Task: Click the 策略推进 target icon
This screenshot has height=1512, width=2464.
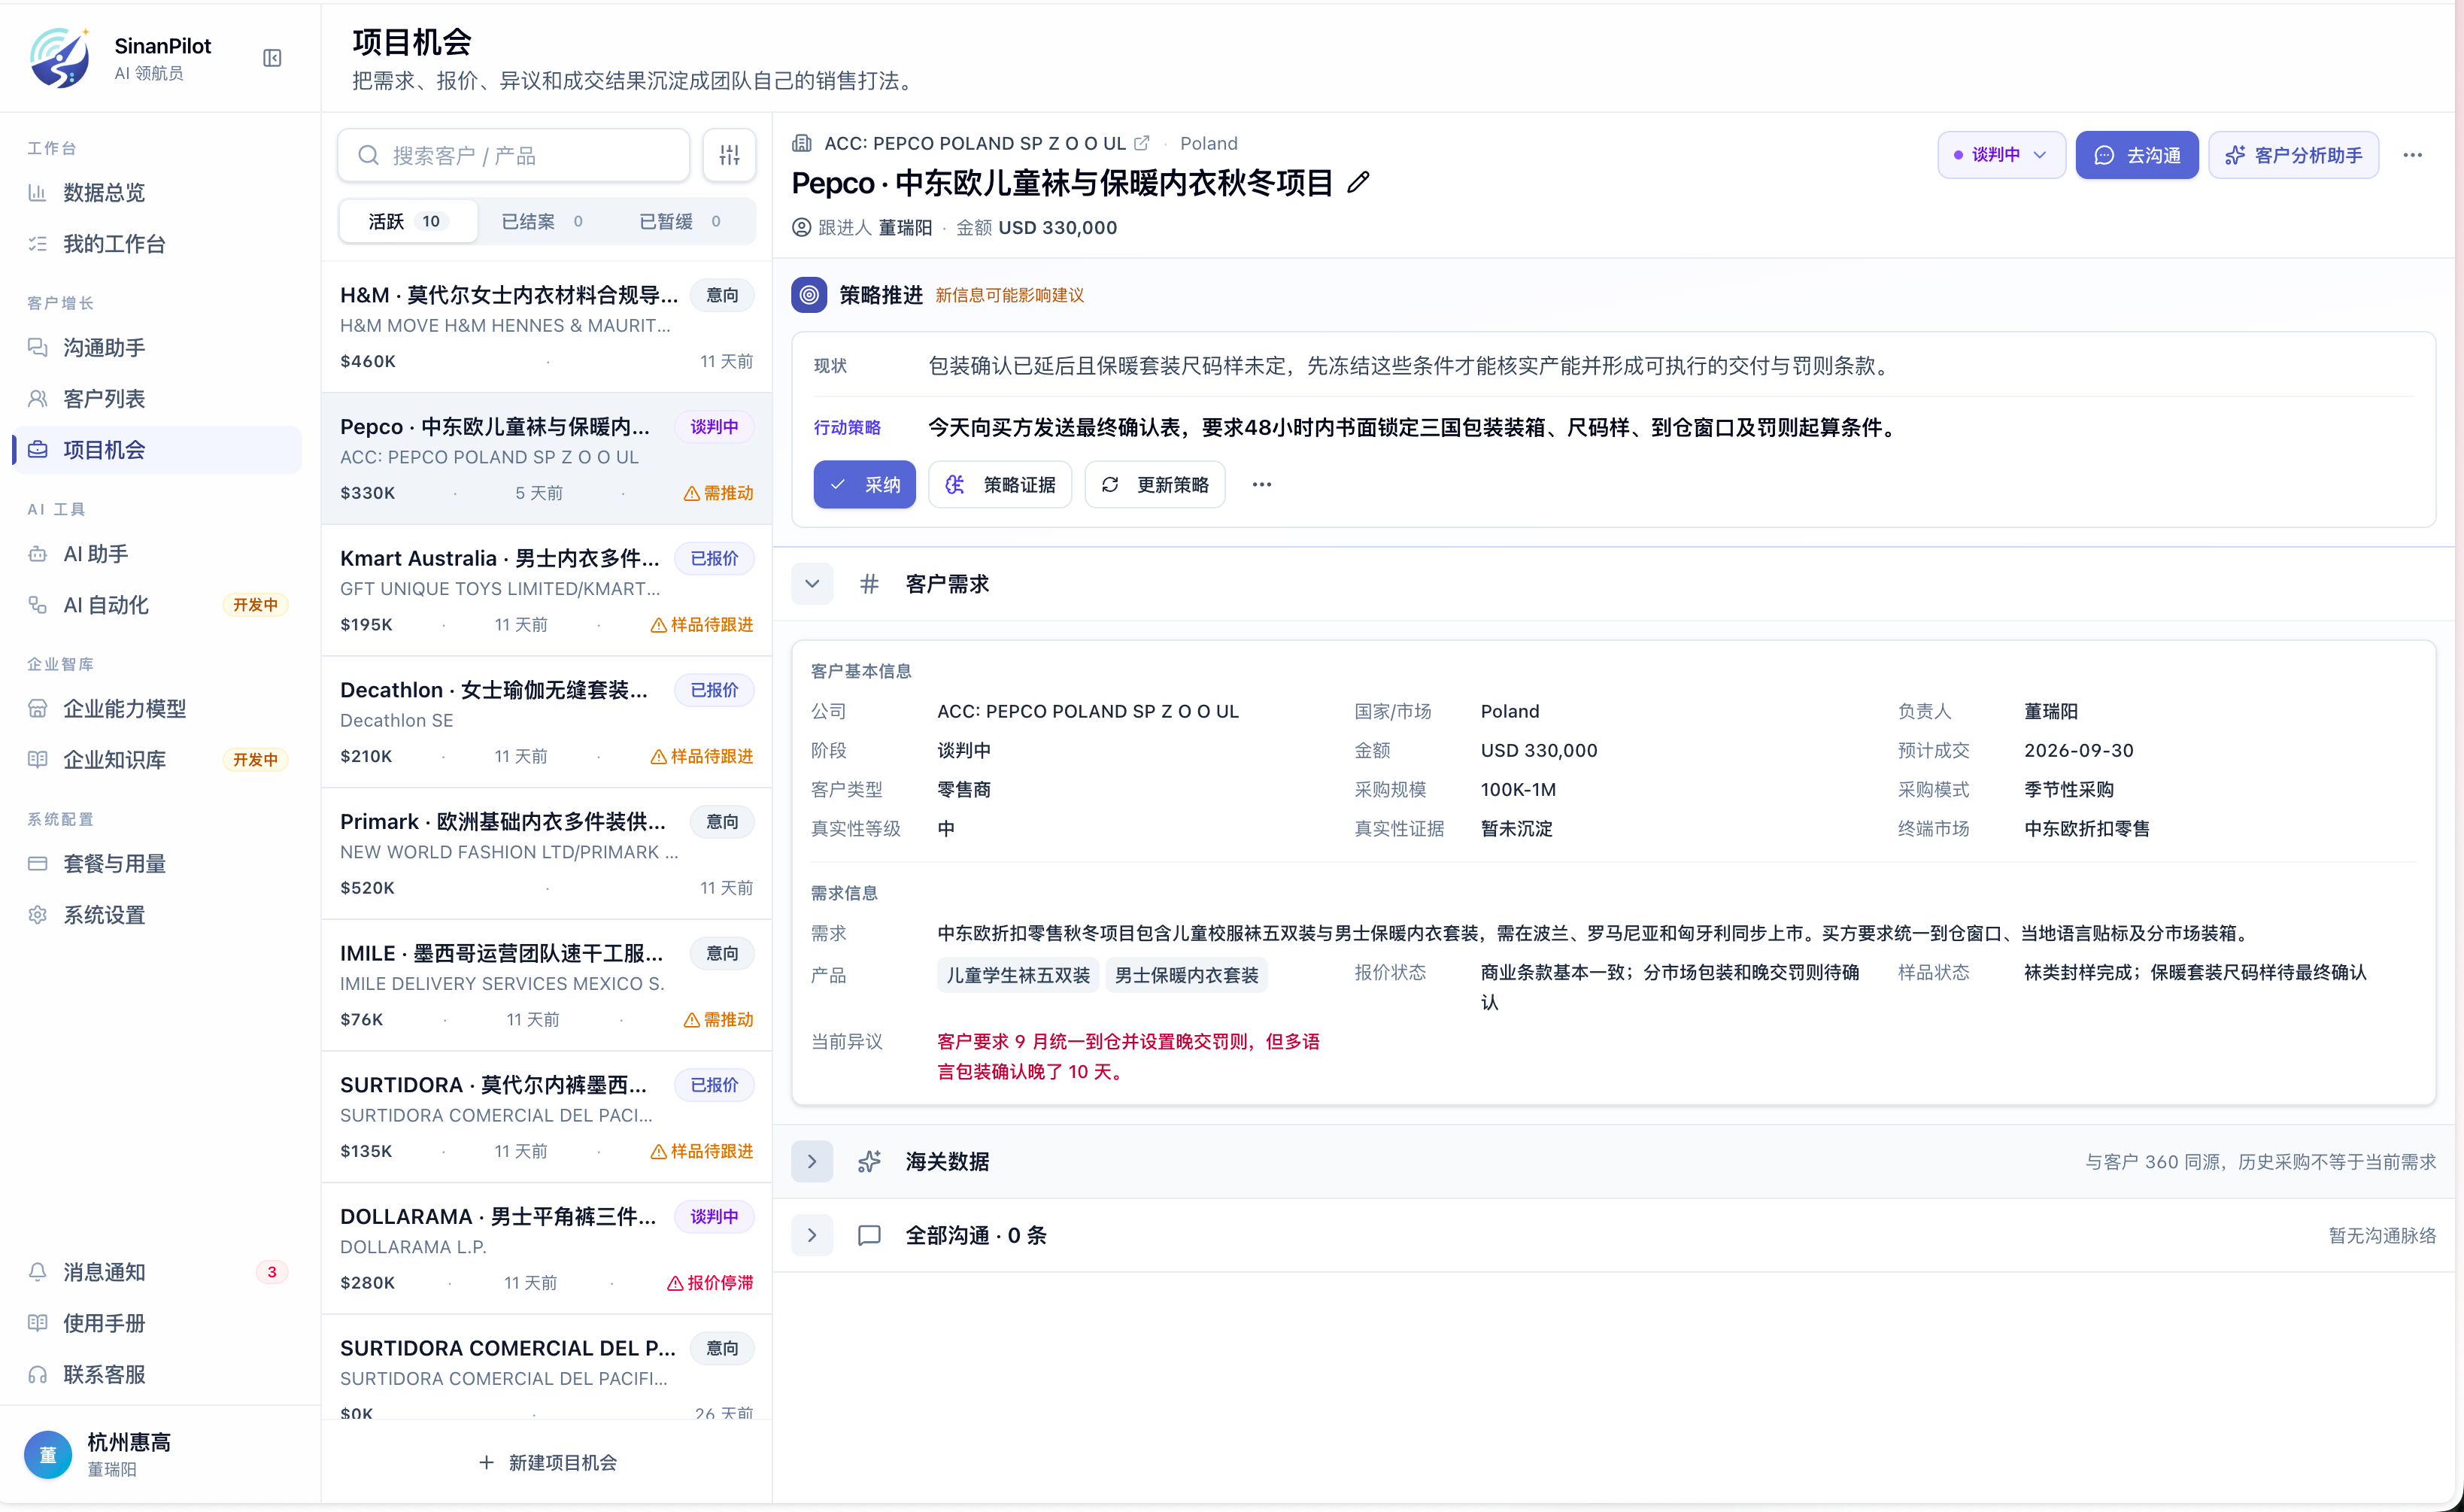Action: click(809, 295)
